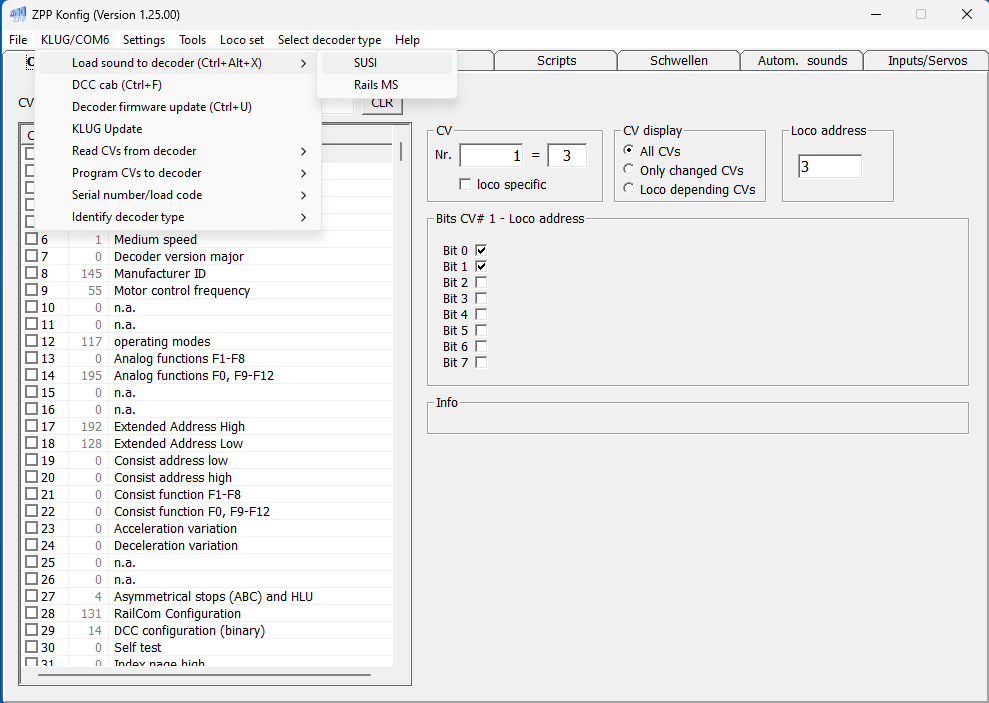Click the Loco address input field
Image resolution: width=989 pixels, height=703 pixels.
(829, 167)
